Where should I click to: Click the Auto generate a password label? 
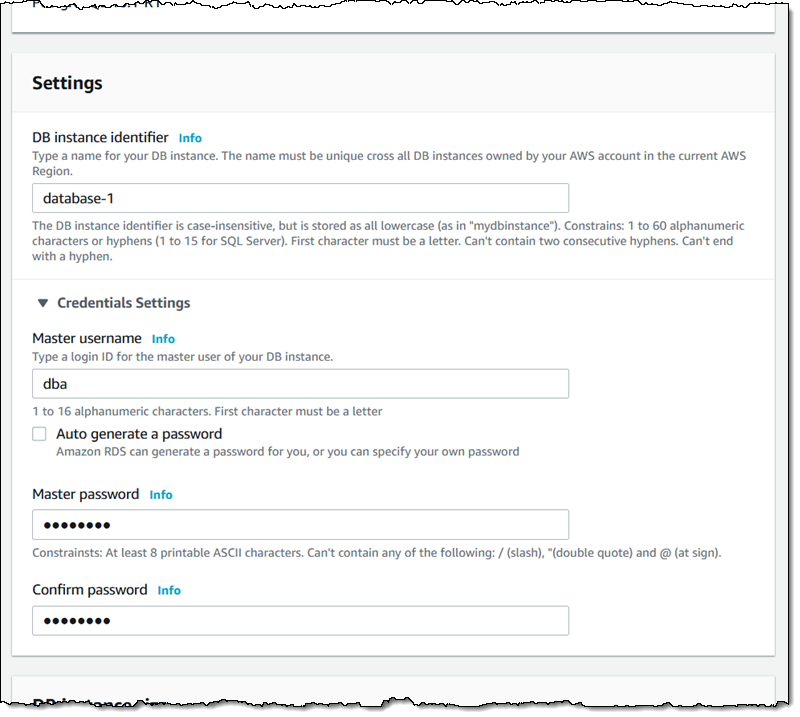pyautogui.click(x=139, y=434)
